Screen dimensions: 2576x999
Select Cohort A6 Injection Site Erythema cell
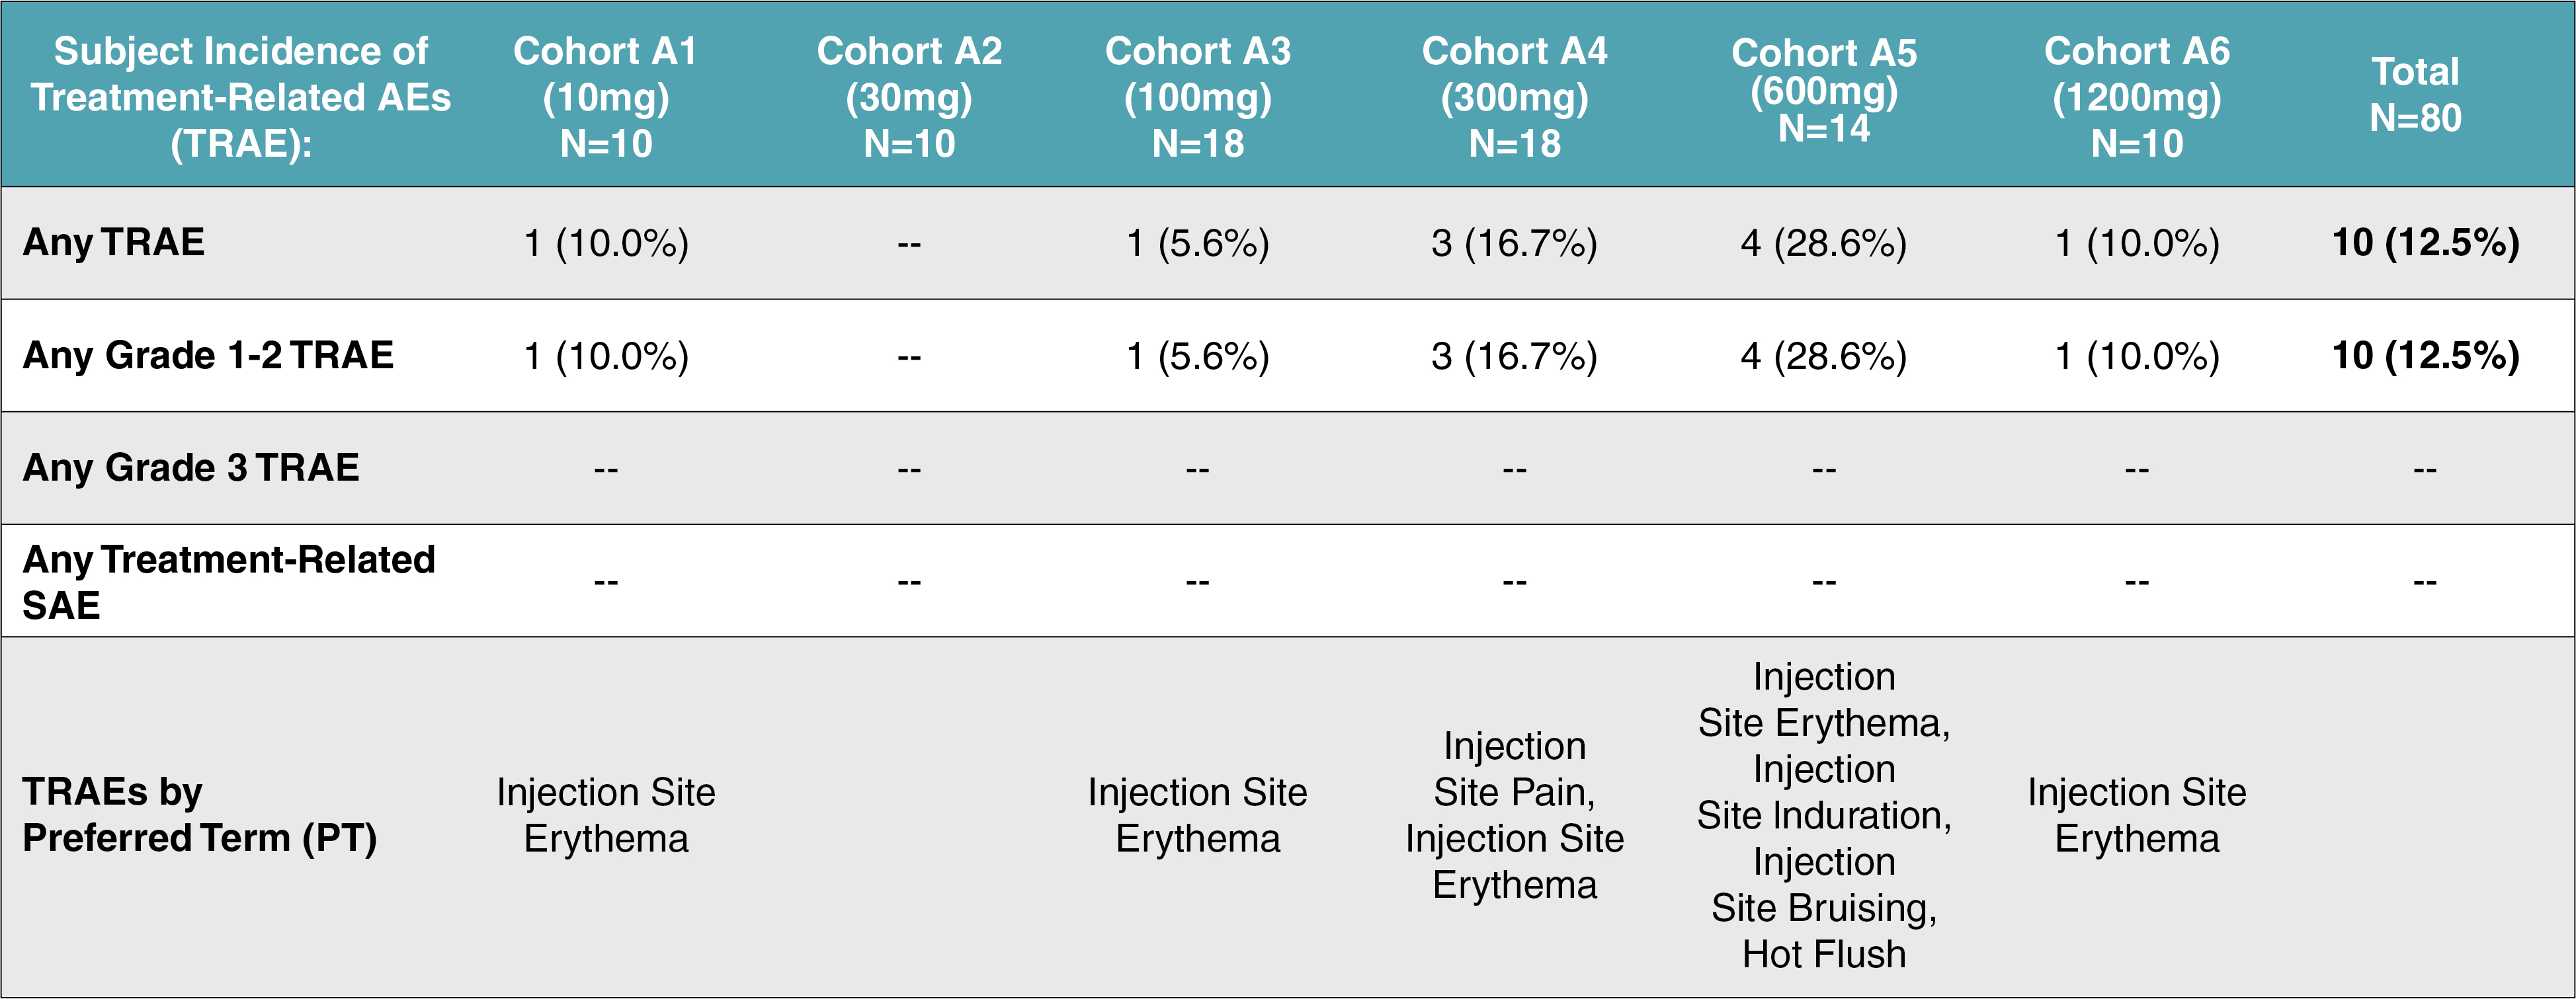pyautogui.click(x=2136, y=815)
